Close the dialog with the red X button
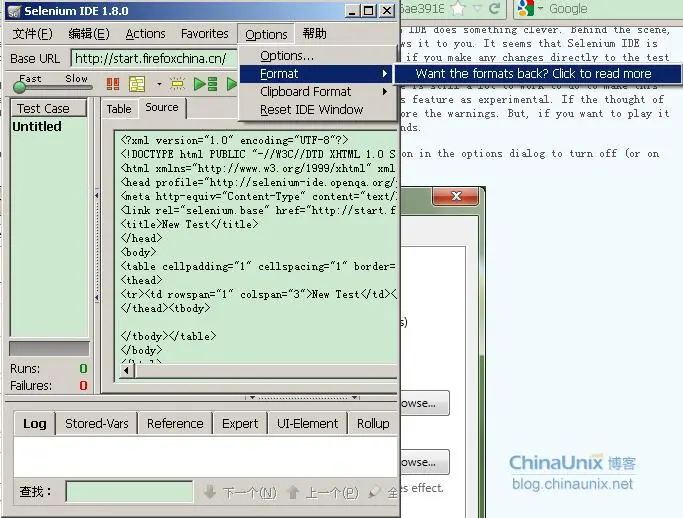The image size is (683, 518). tap(456, 196)
